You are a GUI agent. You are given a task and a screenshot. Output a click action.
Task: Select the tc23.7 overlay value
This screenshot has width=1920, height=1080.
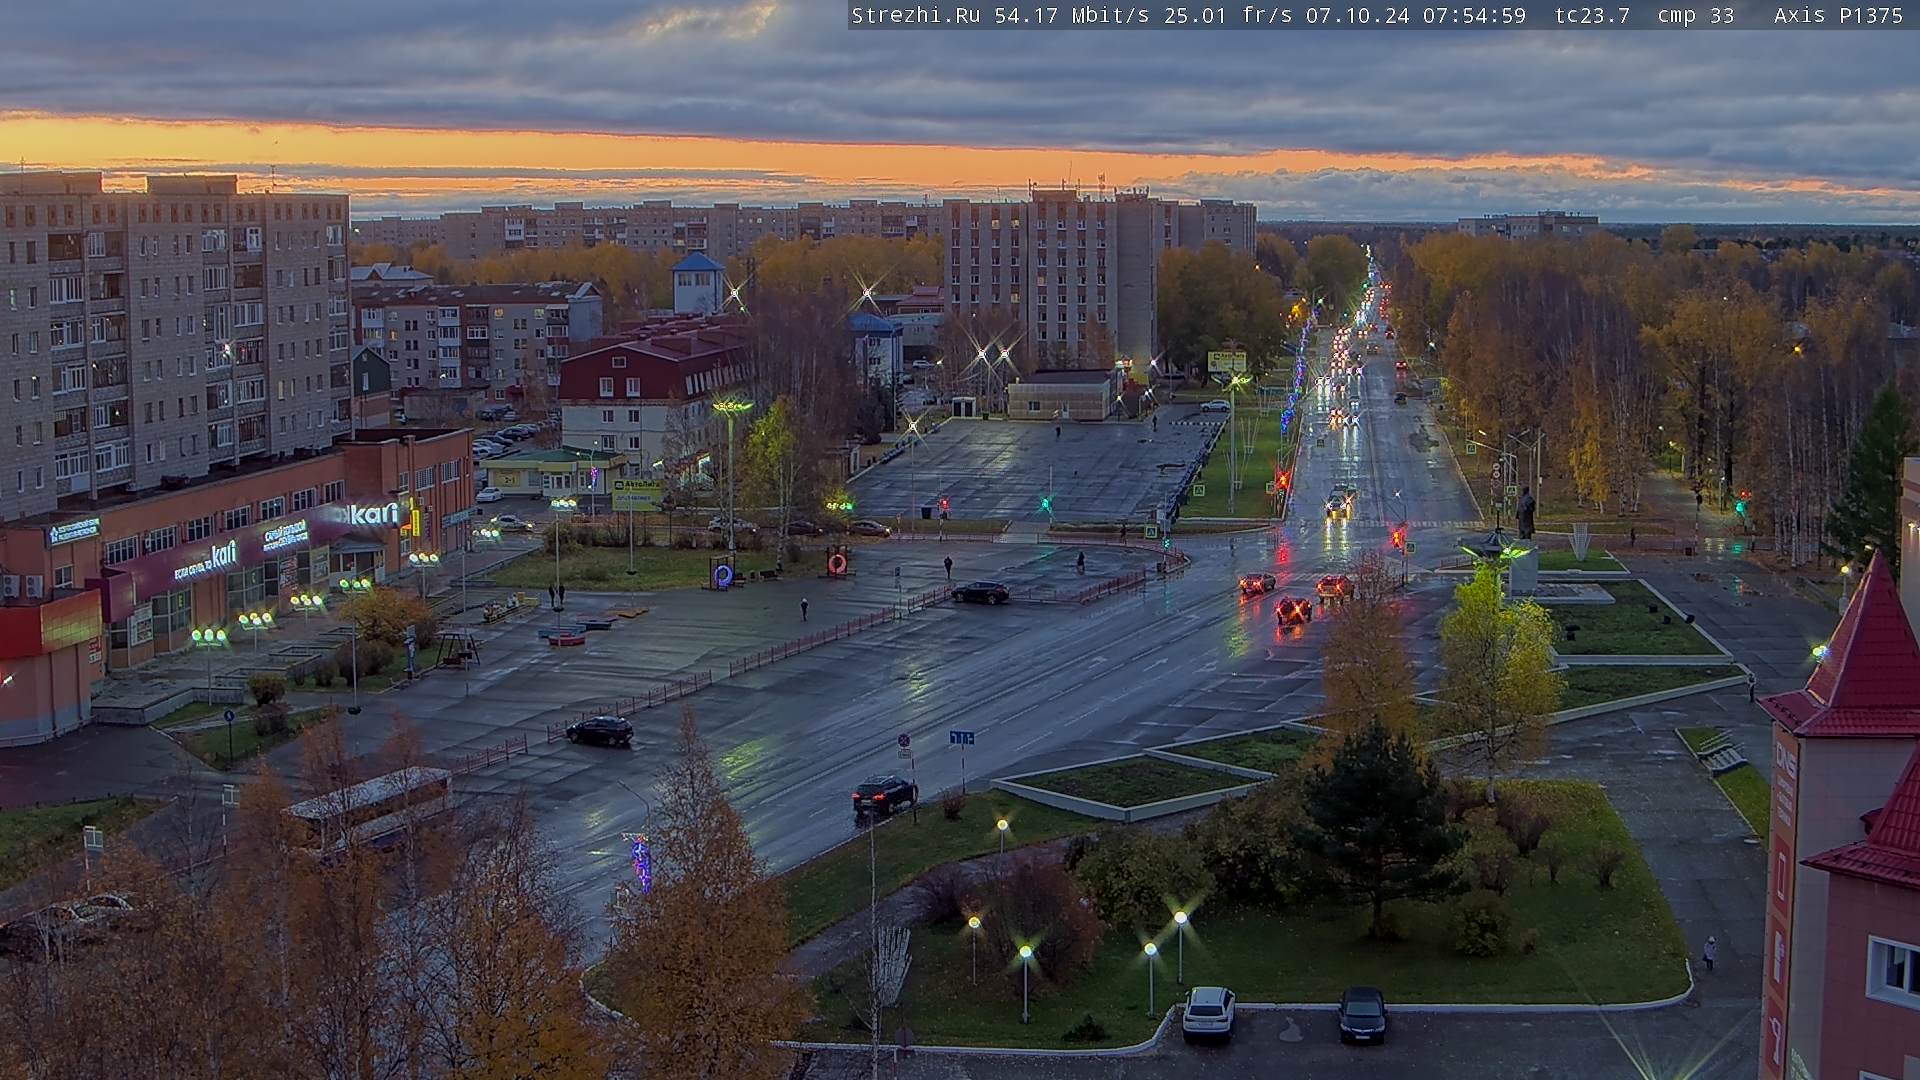[1592, 15]
